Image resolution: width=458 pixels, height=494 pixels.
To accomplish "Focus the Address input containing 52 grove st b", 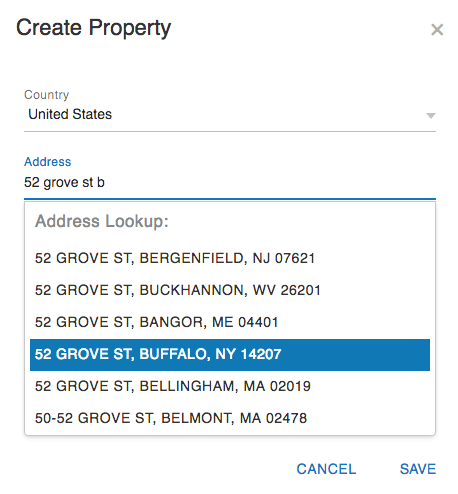I will tap(230, 182).
